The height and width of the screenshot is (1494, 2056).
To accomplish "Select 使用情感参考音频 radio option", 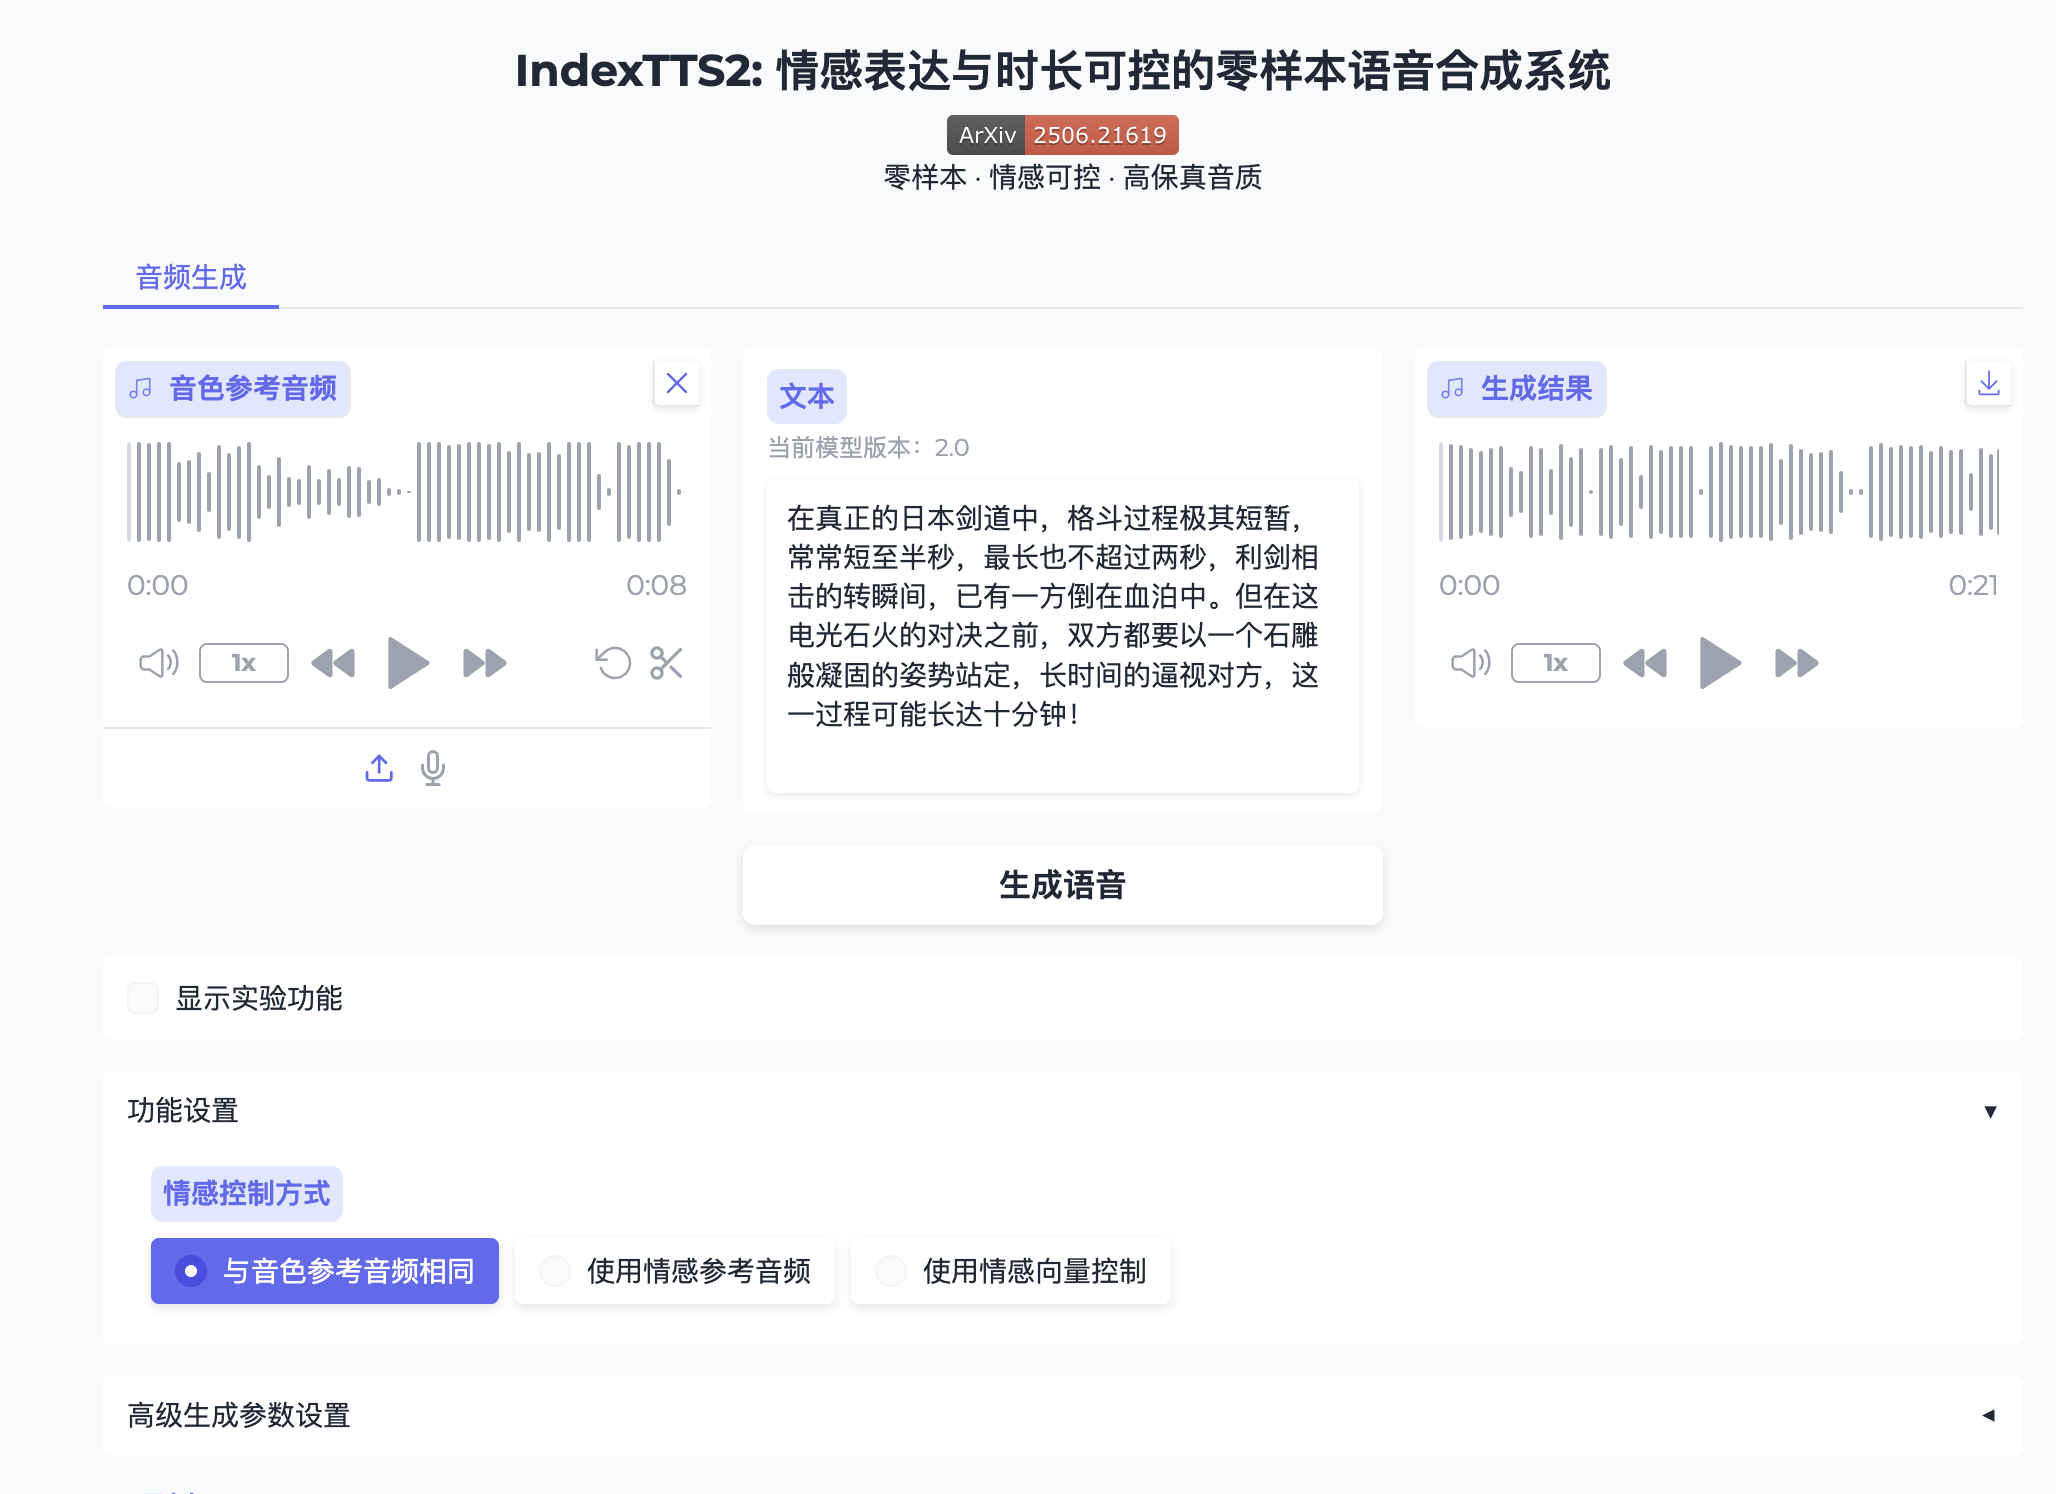I will tap(555, 1271).
